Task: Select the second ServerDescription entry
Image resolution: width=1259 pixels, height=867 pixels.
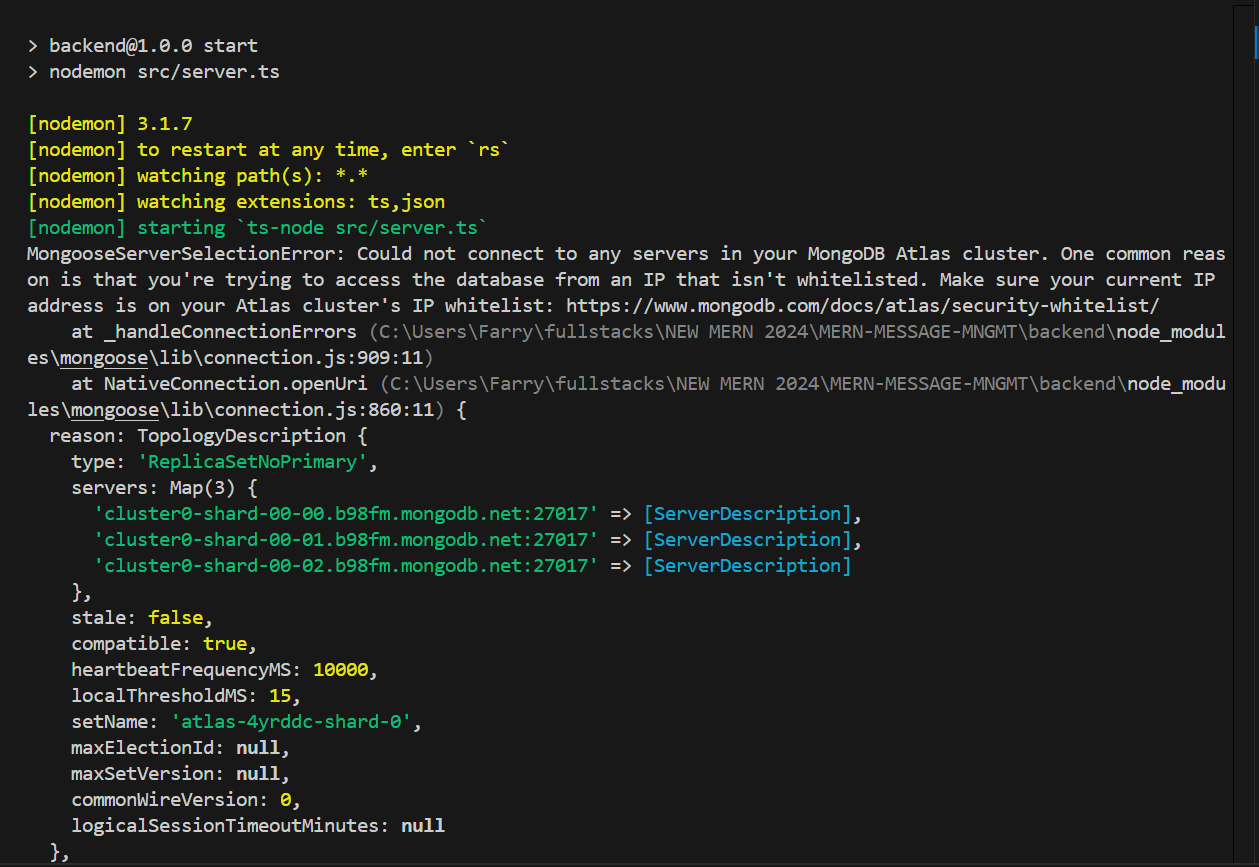Action: coord(748,539)
